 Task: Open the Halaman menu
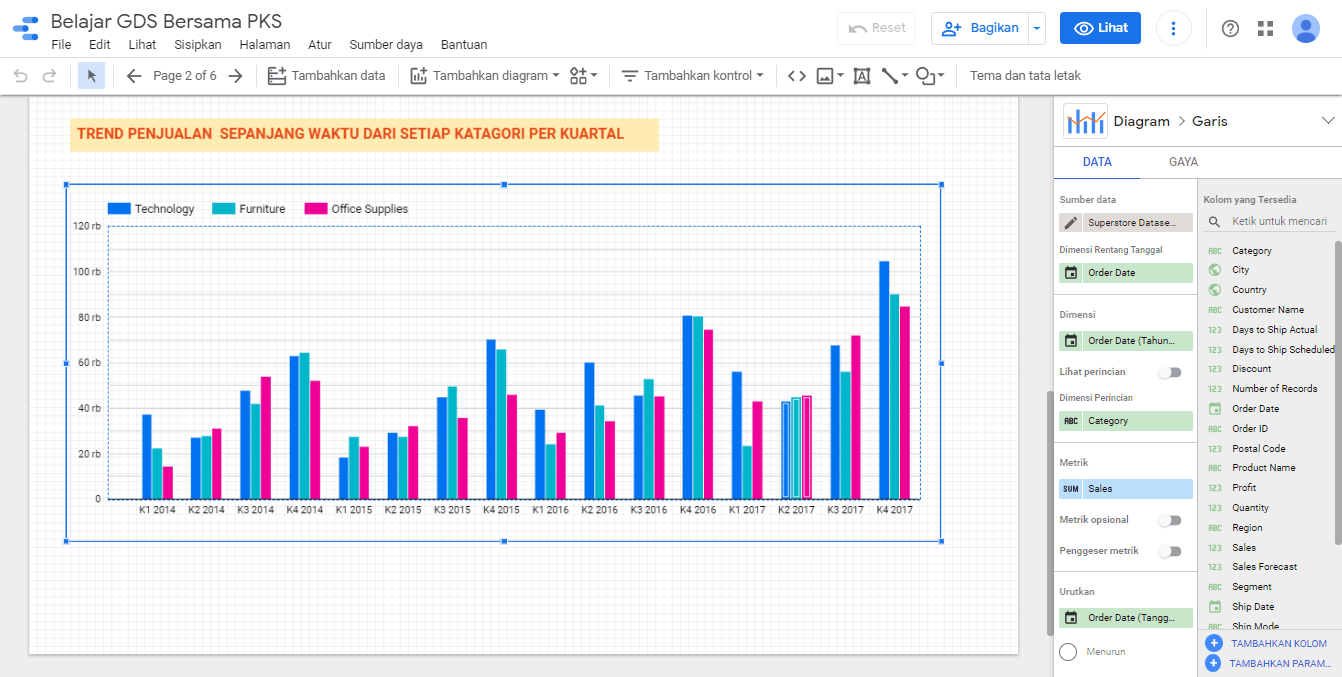[265, 44]
